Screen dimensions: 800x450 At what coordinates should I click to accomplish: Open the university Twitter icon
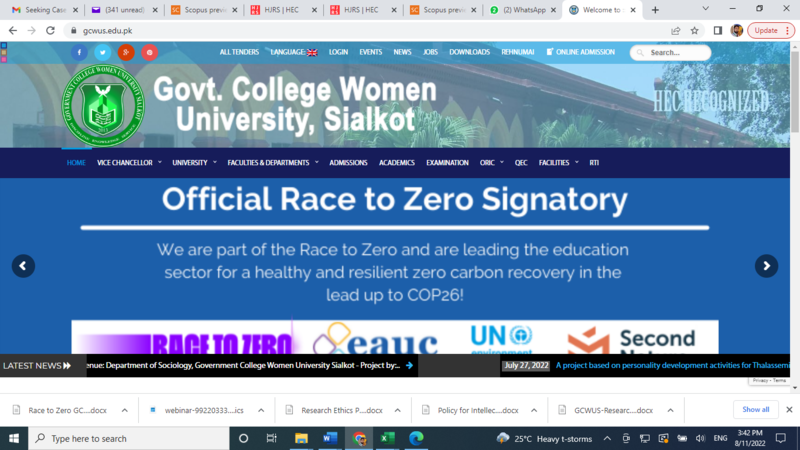tap(103, 52)
